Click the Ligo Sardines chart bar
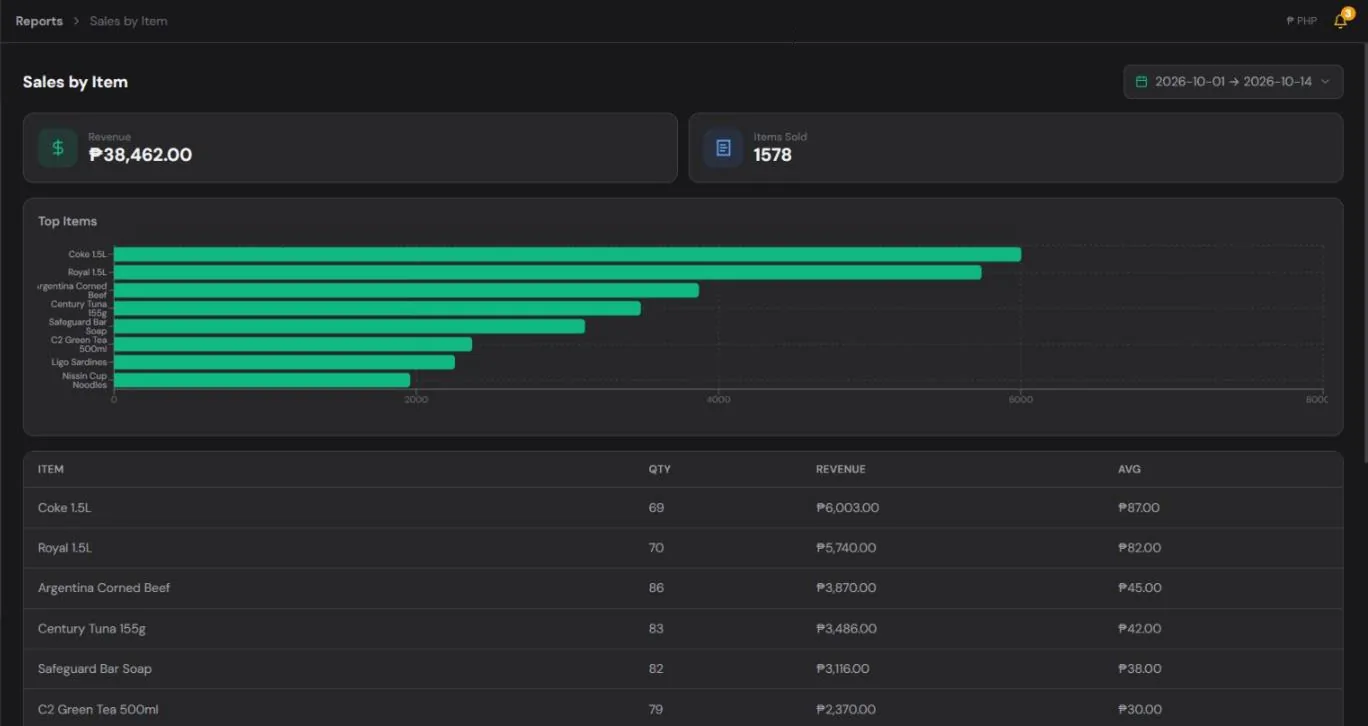1368x726 pixels. pos(284,362)
